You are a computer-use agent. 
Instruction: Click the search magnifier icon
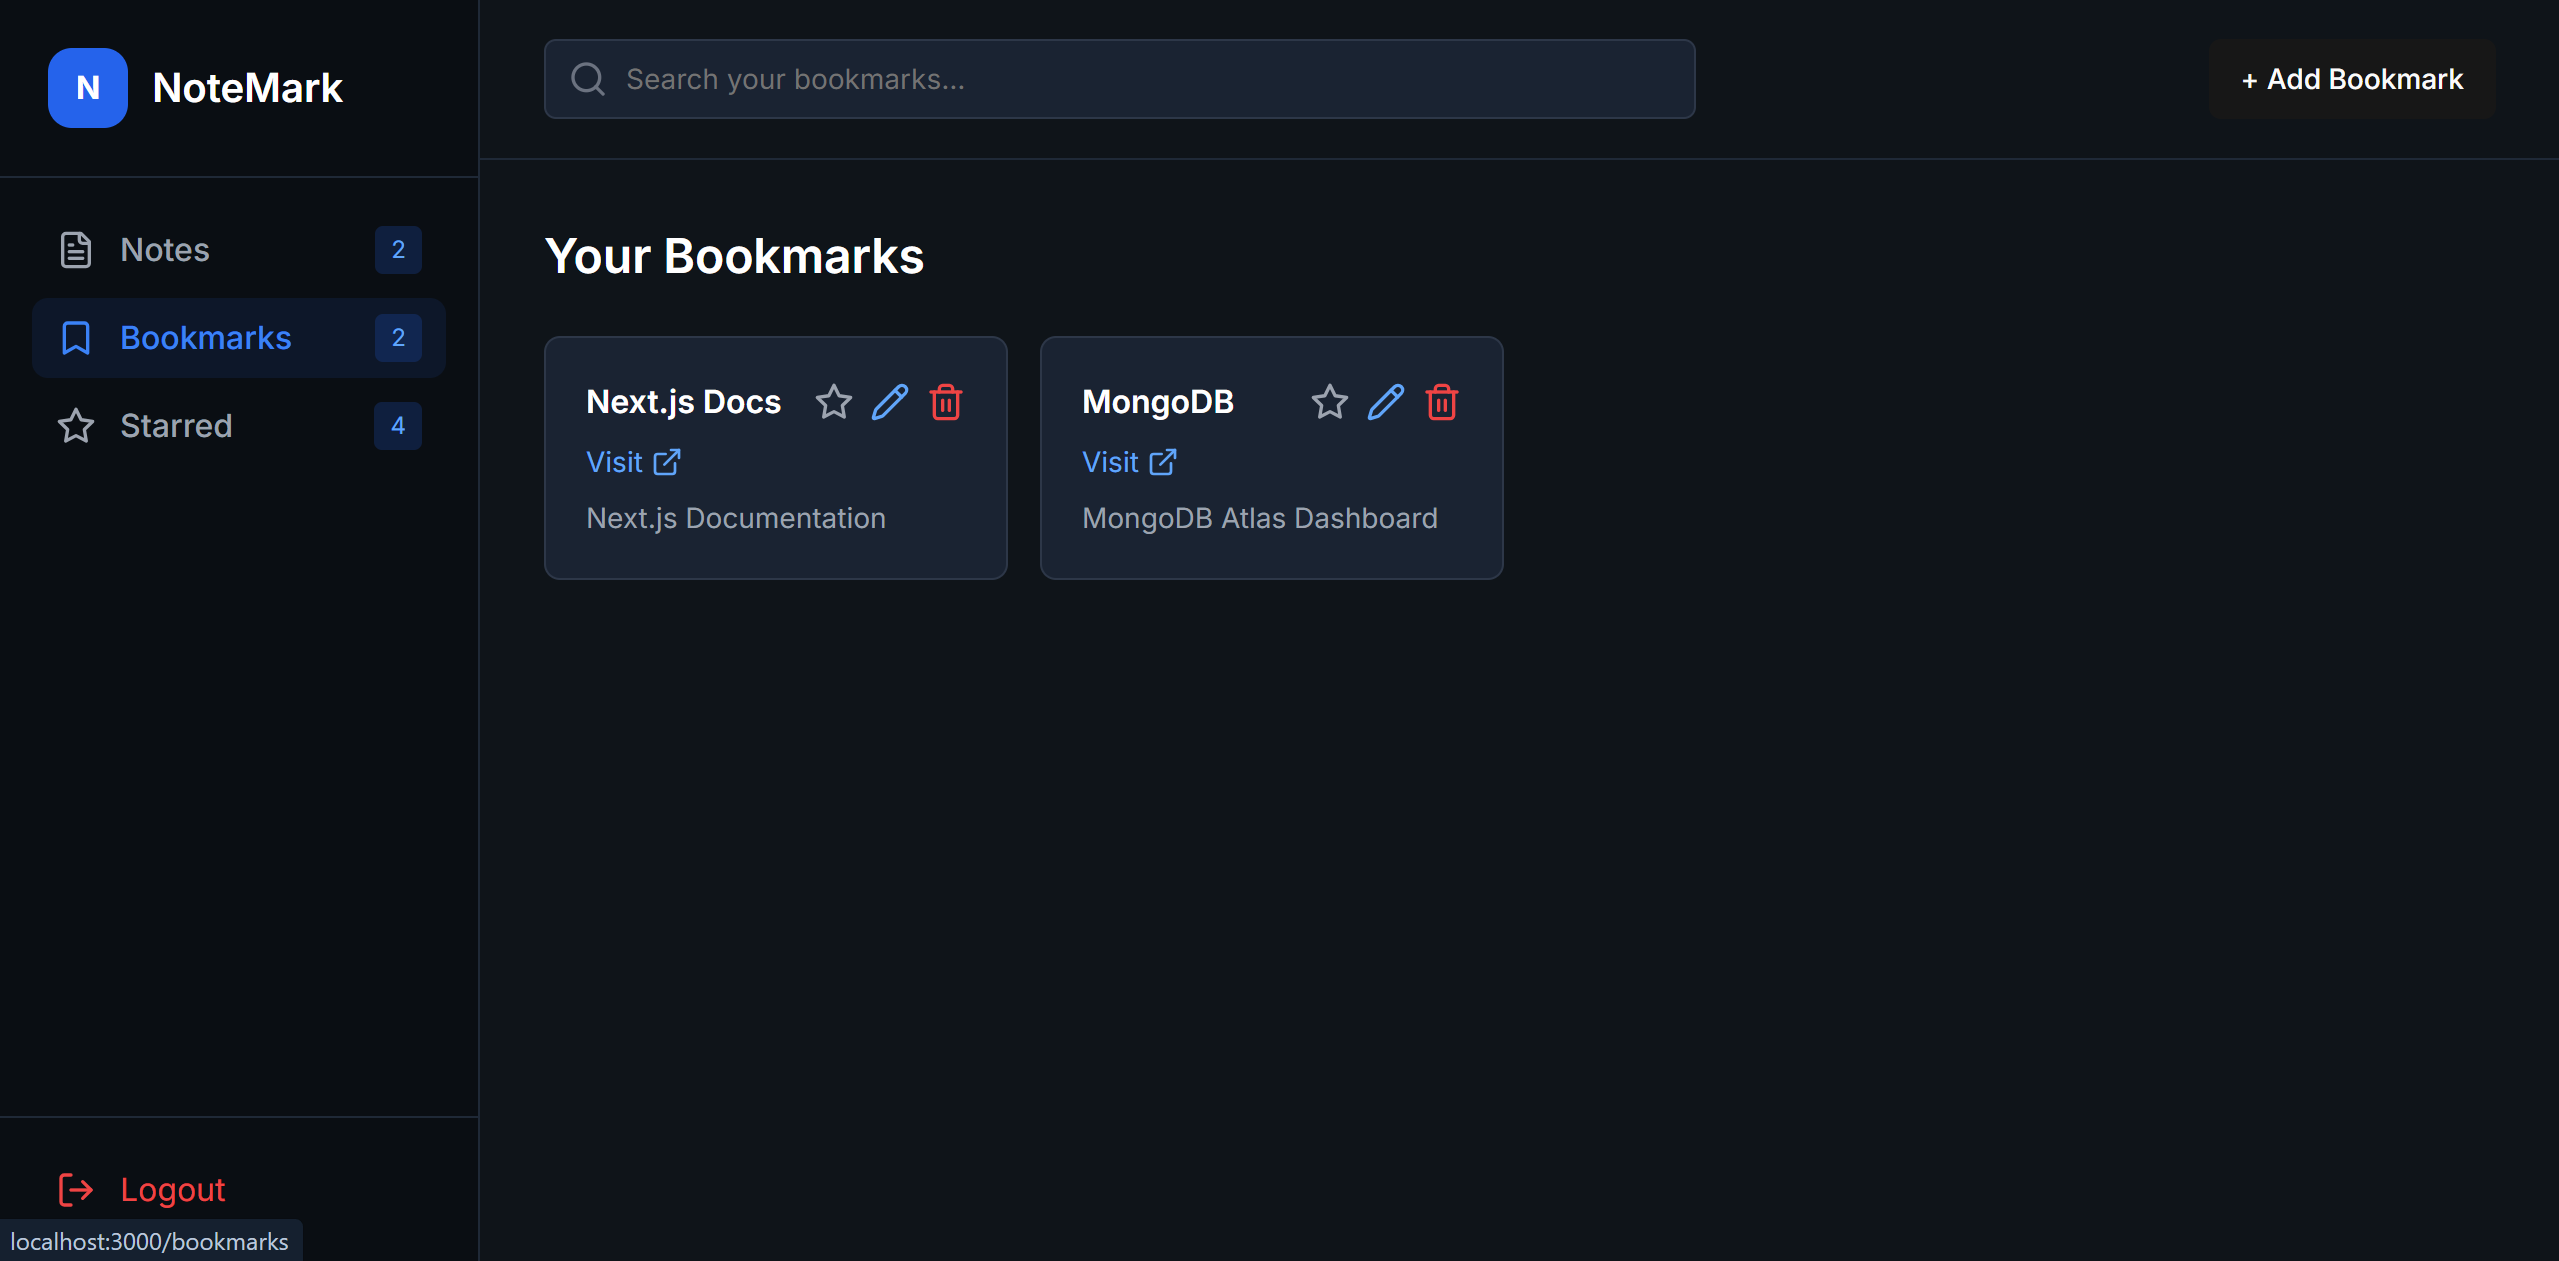click(588, 79)
